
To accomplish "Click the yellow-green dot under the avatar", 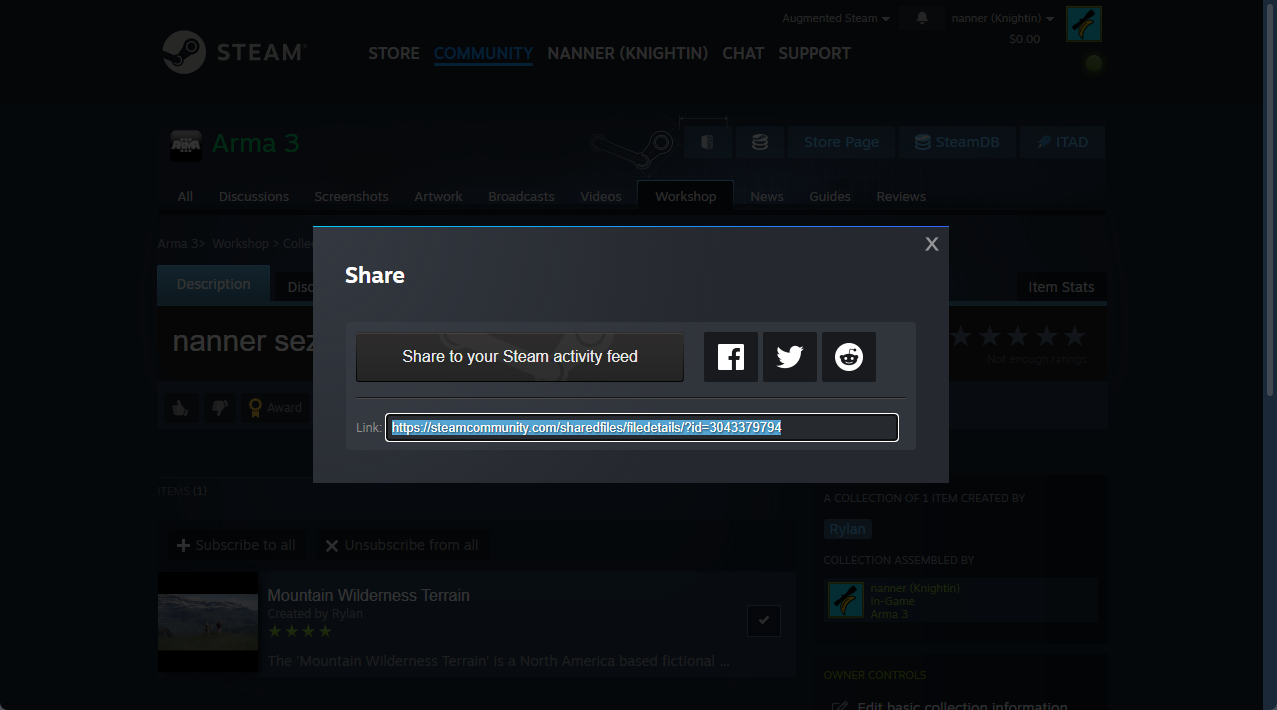I will coord(1094,63).
